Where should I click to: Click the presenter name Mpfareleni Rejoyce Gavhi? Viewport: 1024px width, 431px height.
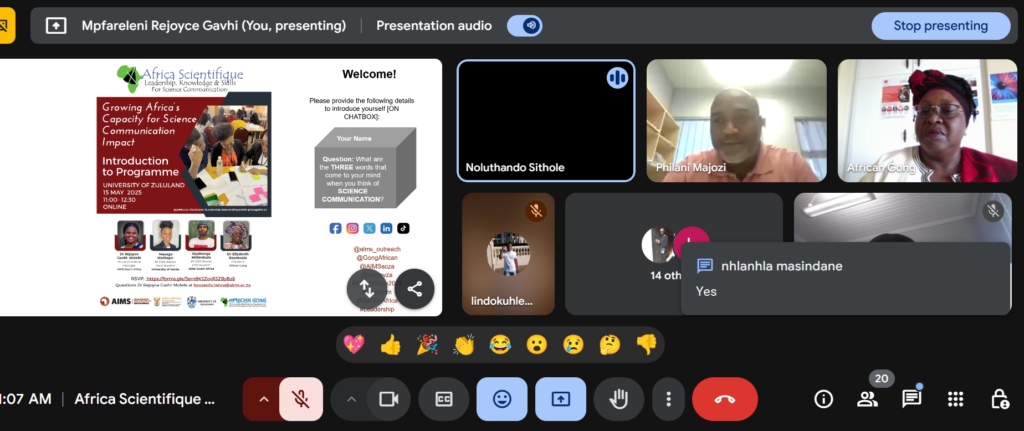pos(214,26)
